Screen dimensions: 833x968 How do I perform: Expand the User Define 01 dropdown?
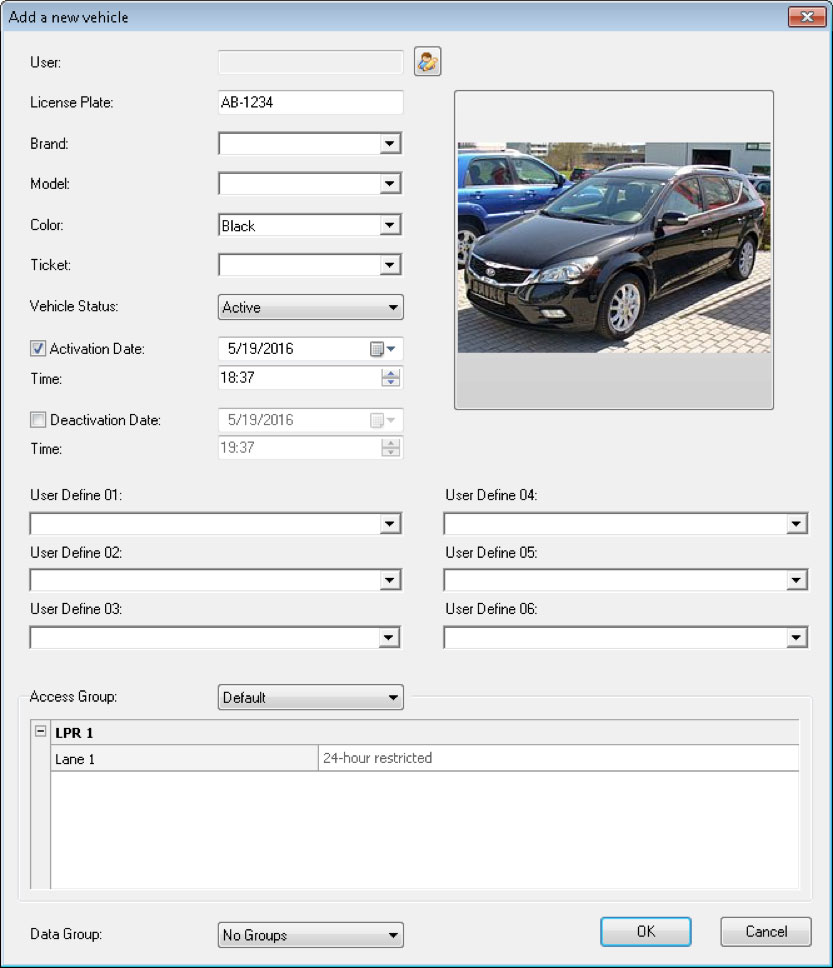(x=389, y=523)
